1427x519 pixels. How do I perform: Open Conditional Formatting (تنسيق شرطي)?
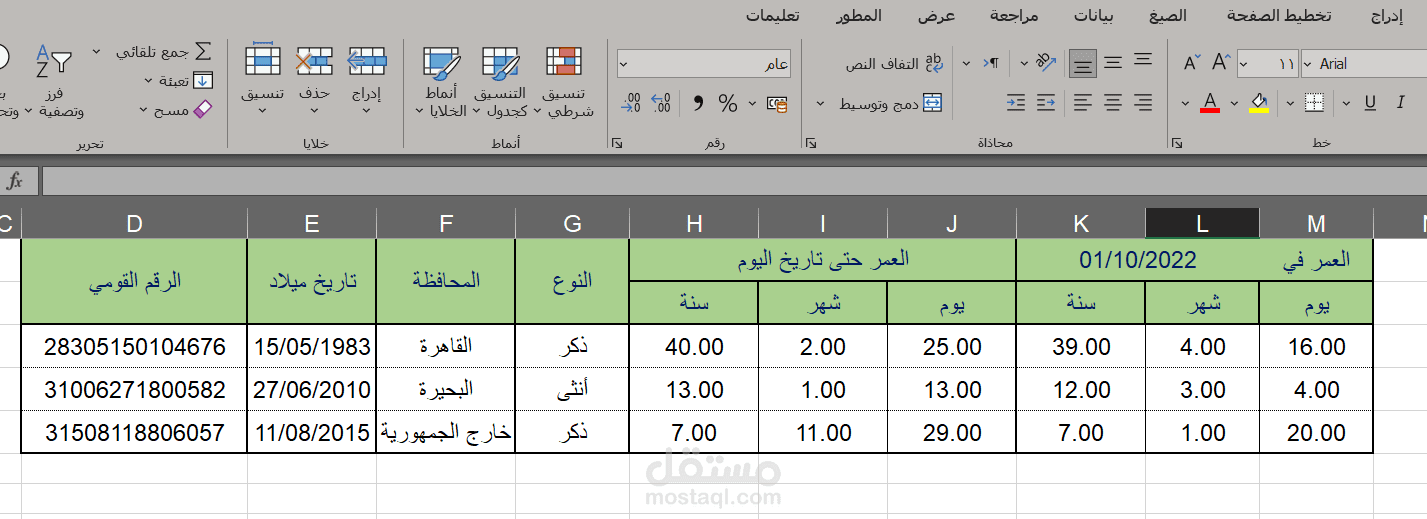coord(565,82)
